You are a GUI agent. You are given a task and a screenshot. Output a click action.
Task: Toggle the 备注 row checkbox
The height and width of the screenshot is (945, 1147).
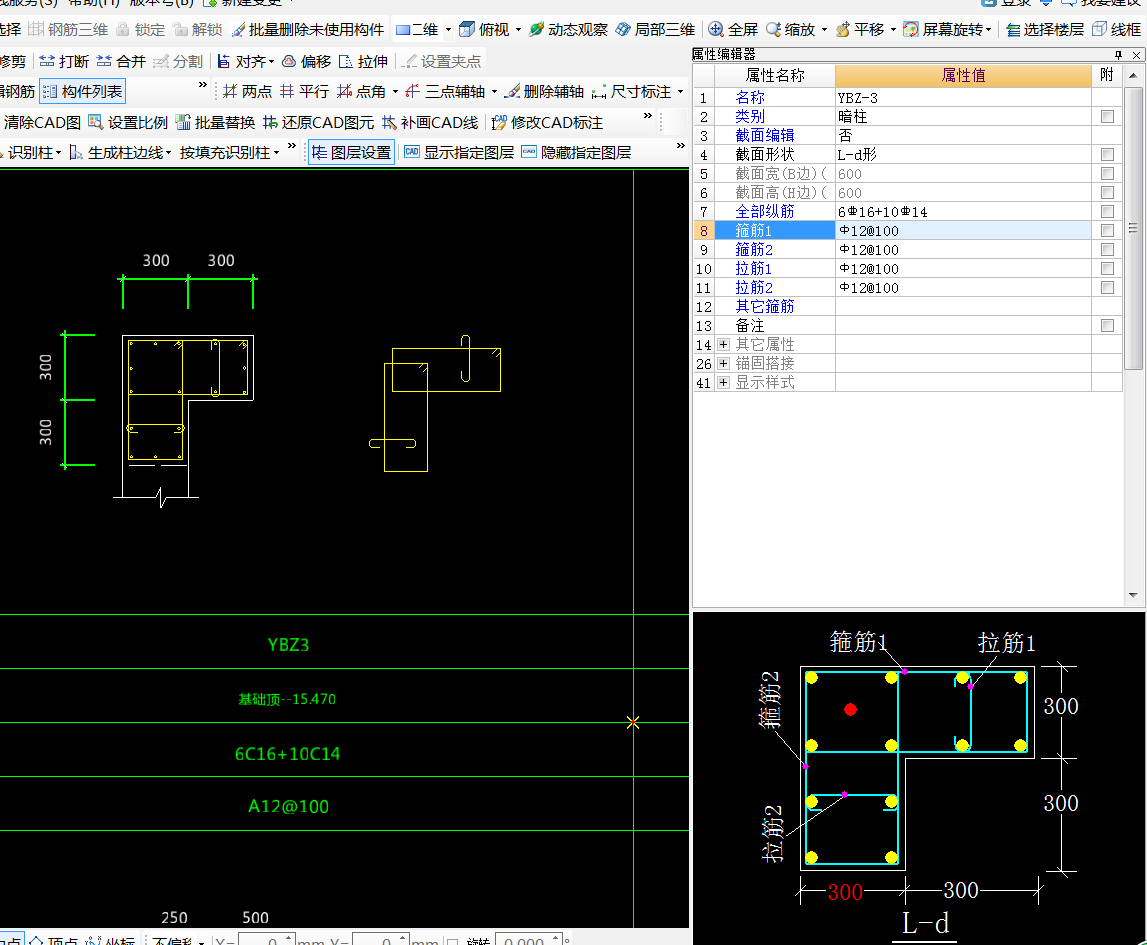tap(1107, 326)
